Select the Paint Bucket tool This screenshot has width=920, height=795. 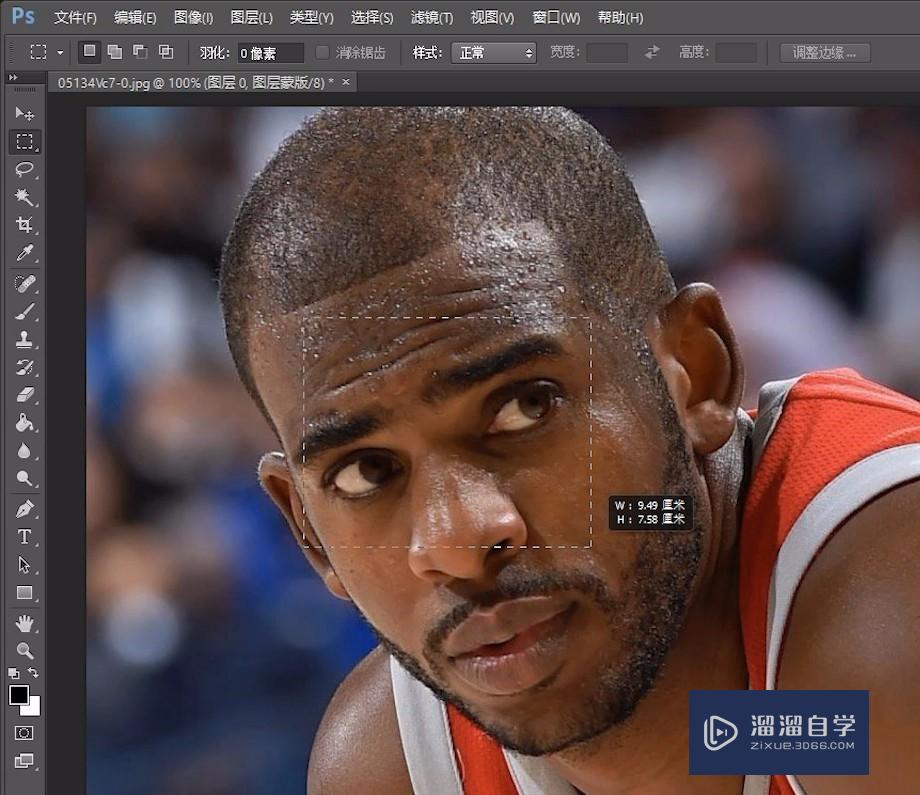point(24,422)
